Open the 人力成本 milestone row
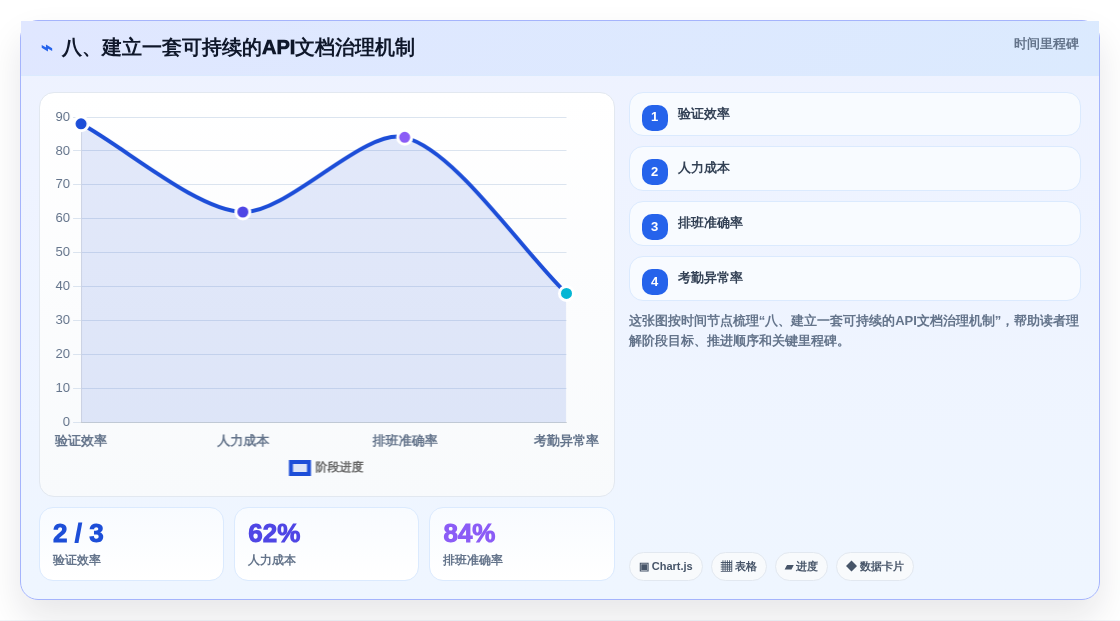 pos(854,169)
